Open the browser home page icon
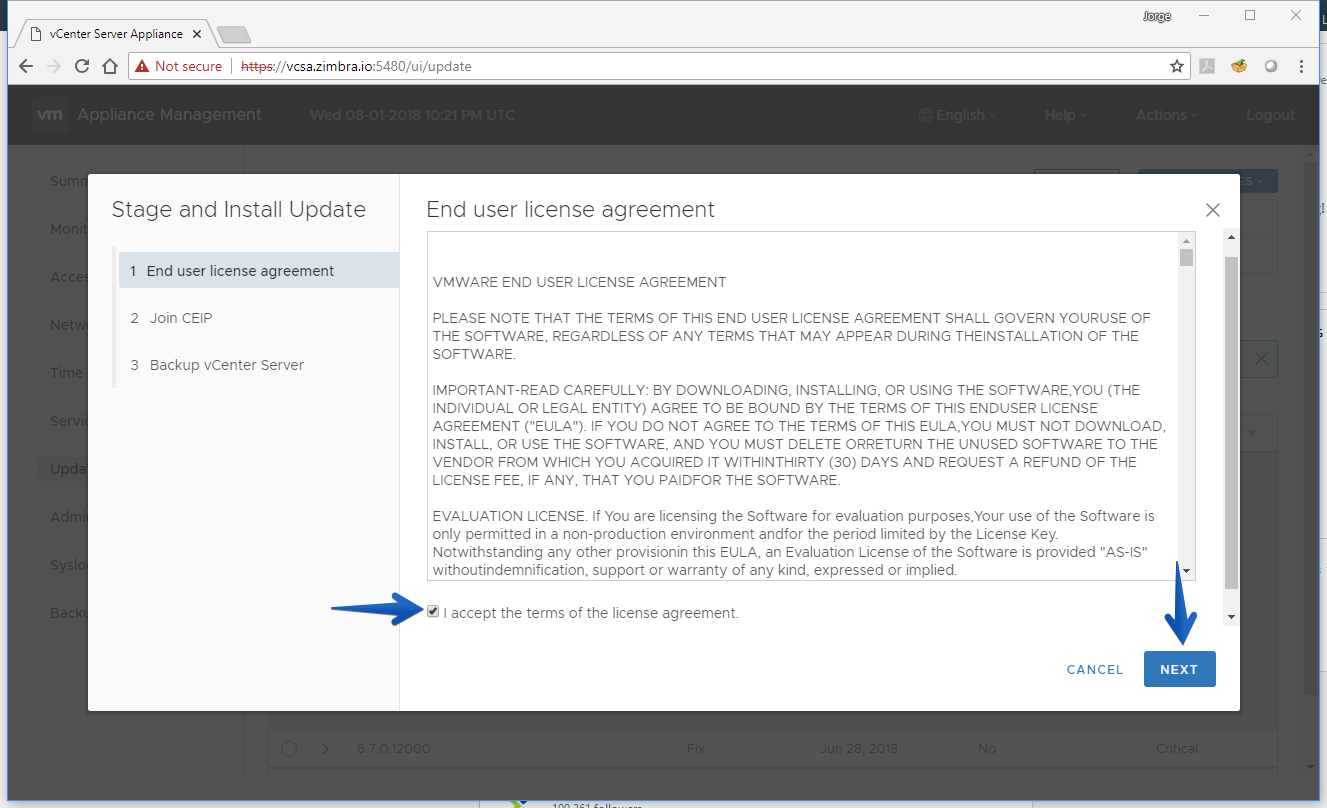The height and width of the screenshot is (808, 1327). 110,66
